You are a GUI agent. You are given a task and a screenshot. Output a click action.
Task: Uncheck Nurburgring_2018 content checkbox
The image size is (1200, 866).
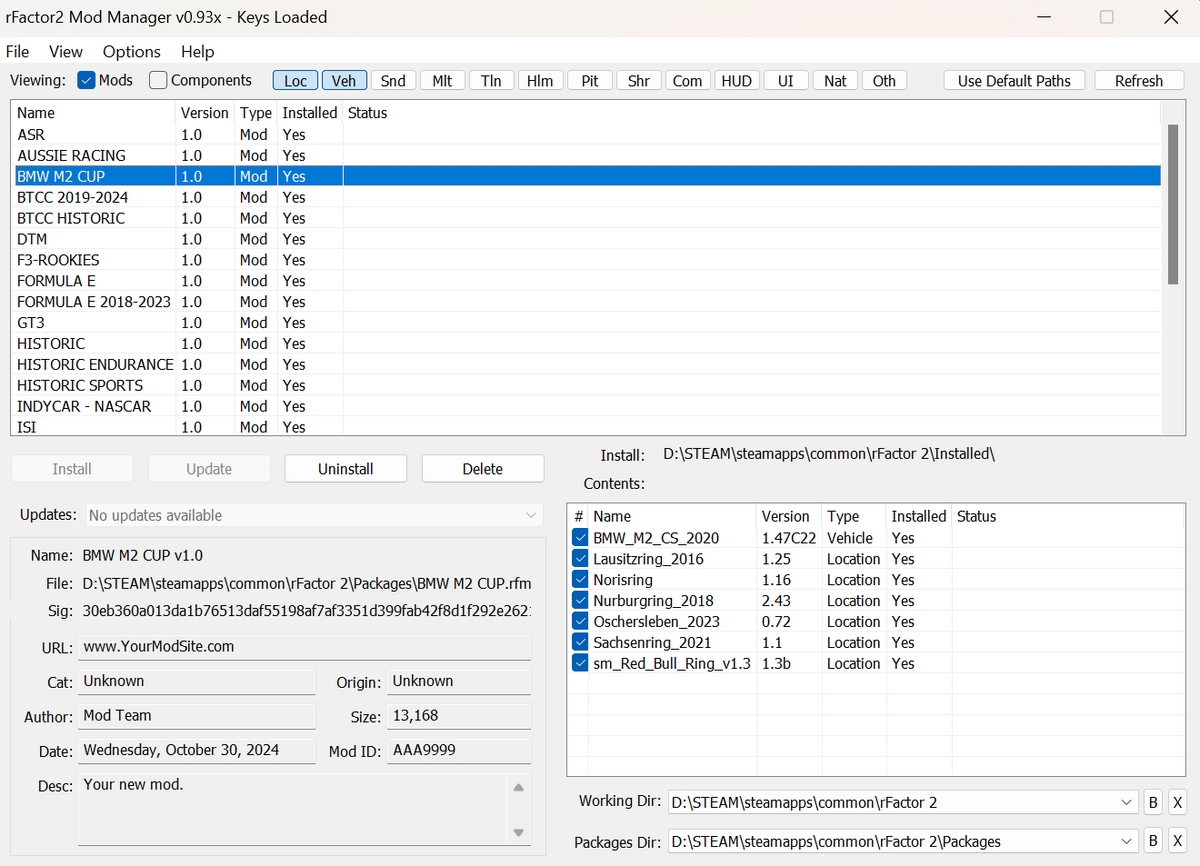[x=580, y=601]
